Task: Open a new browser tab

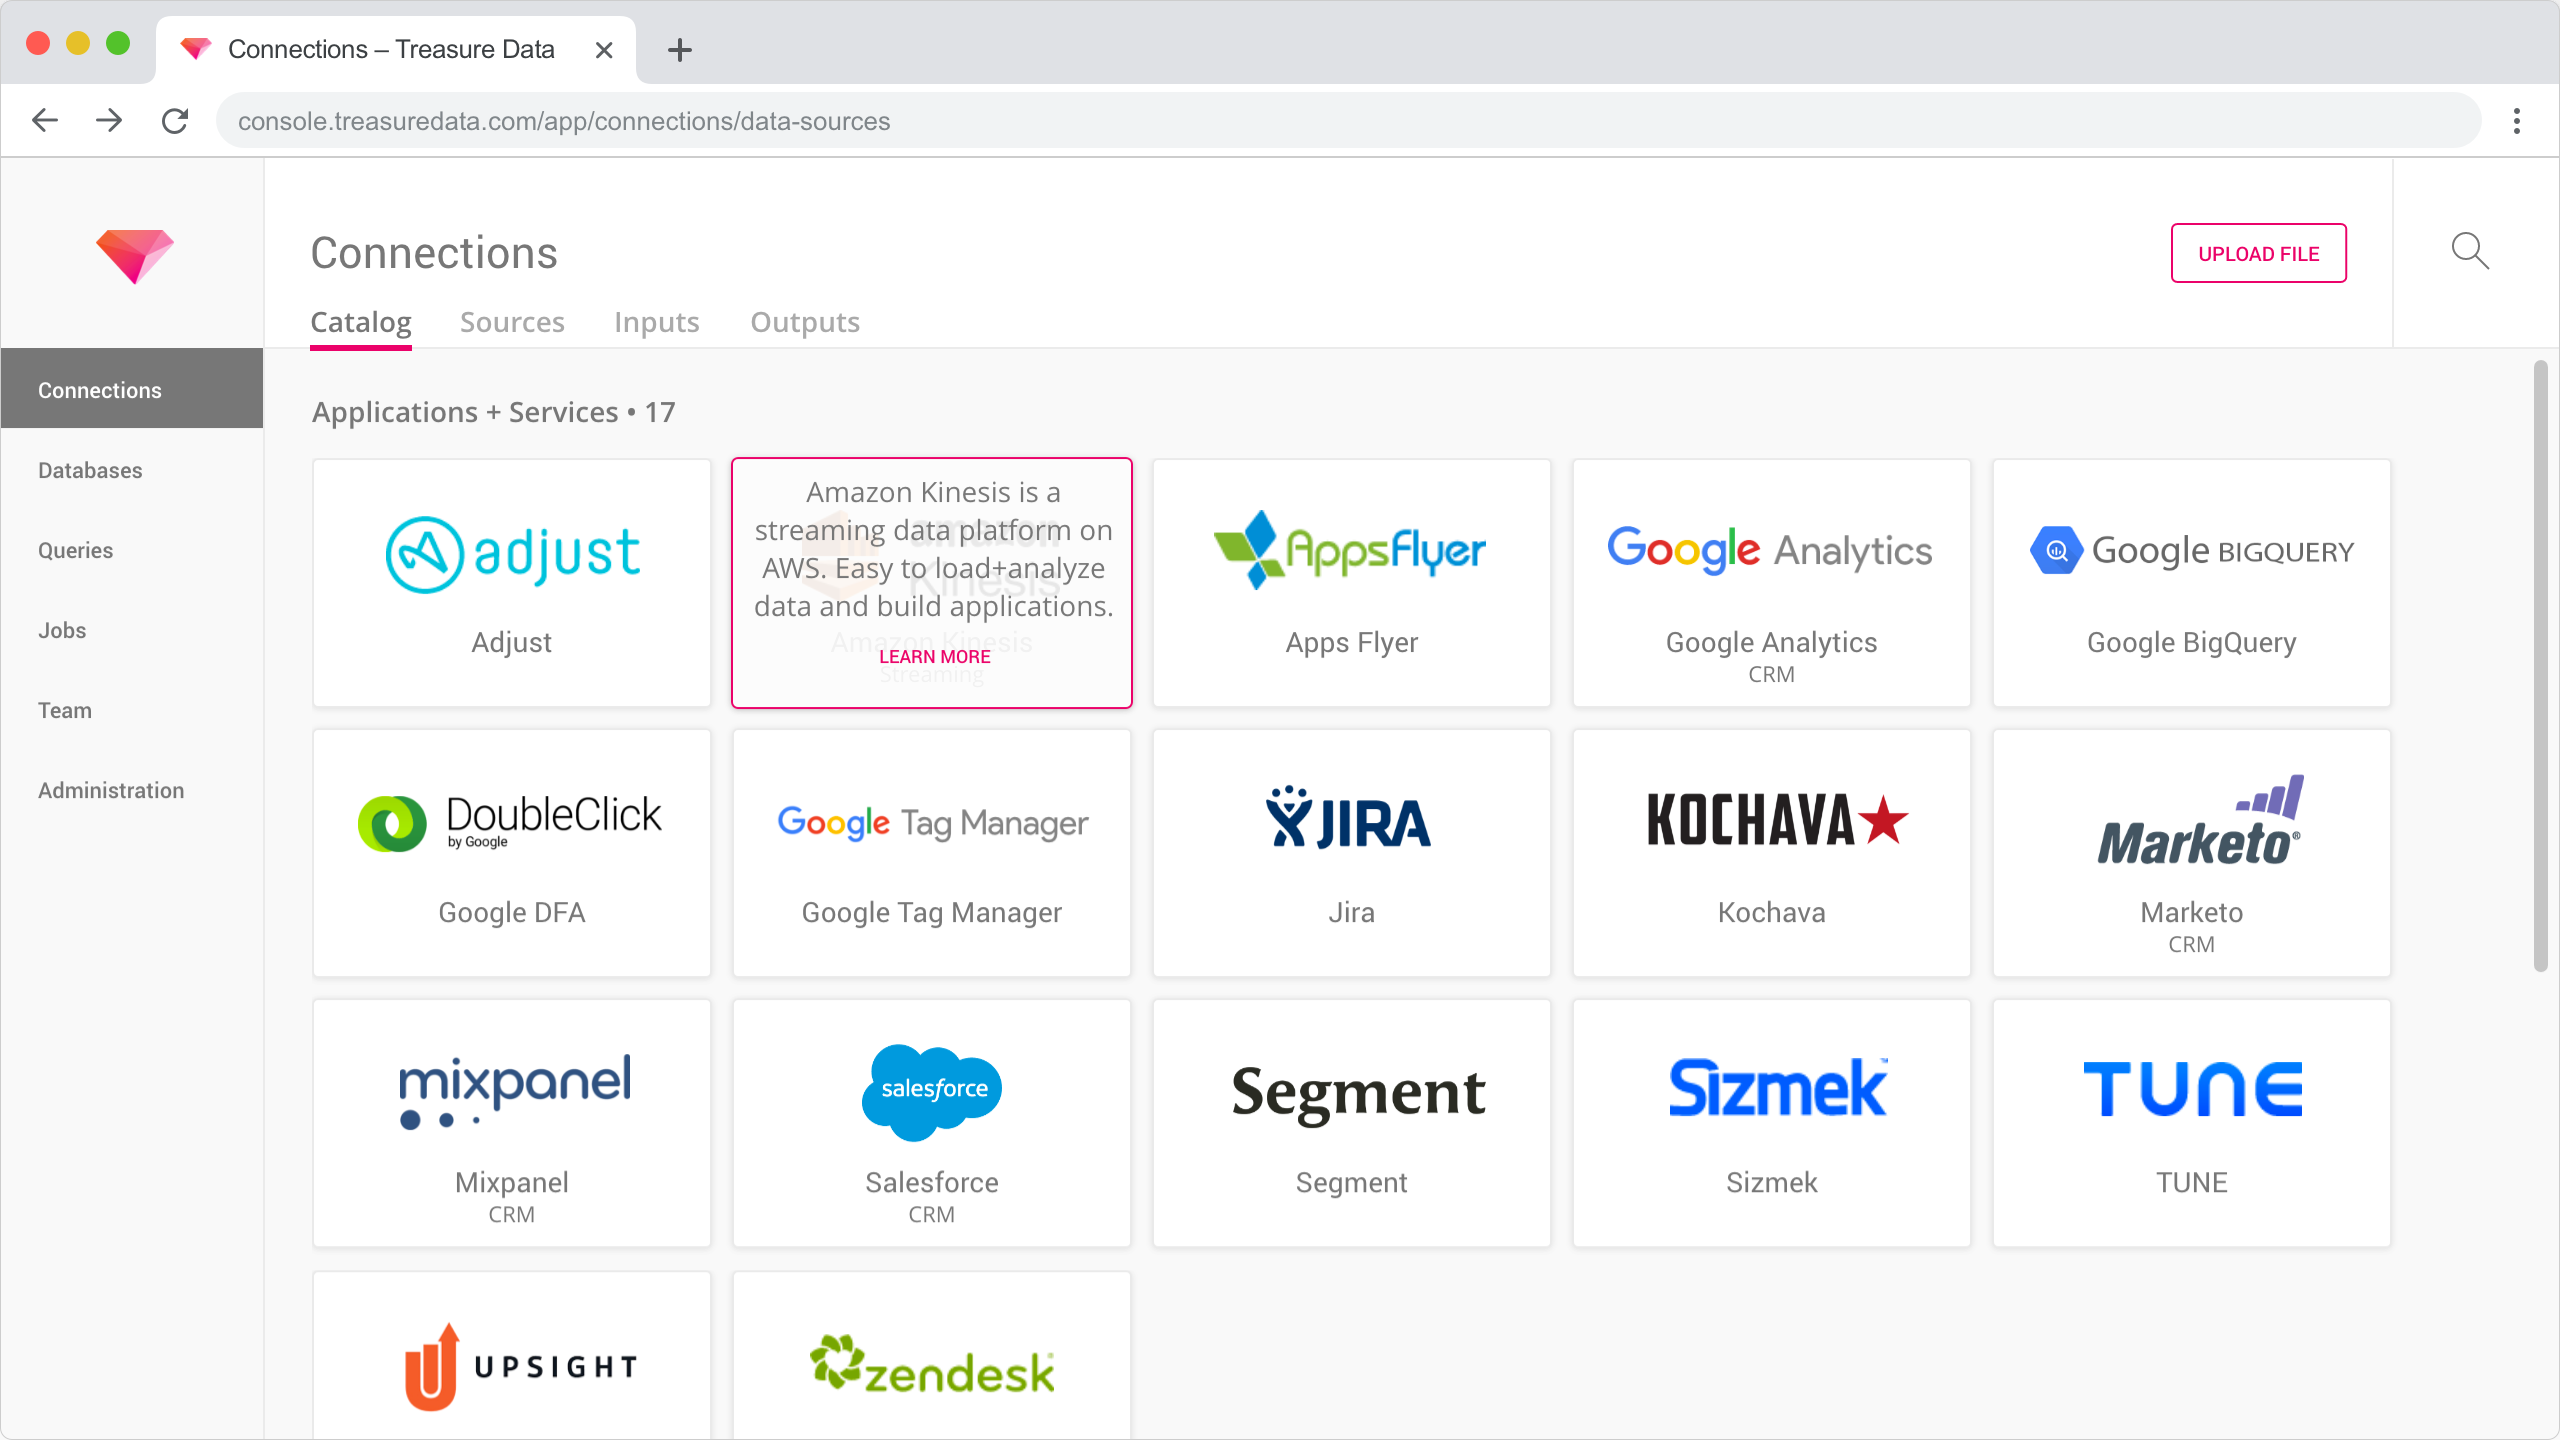Action: [679, 50]
